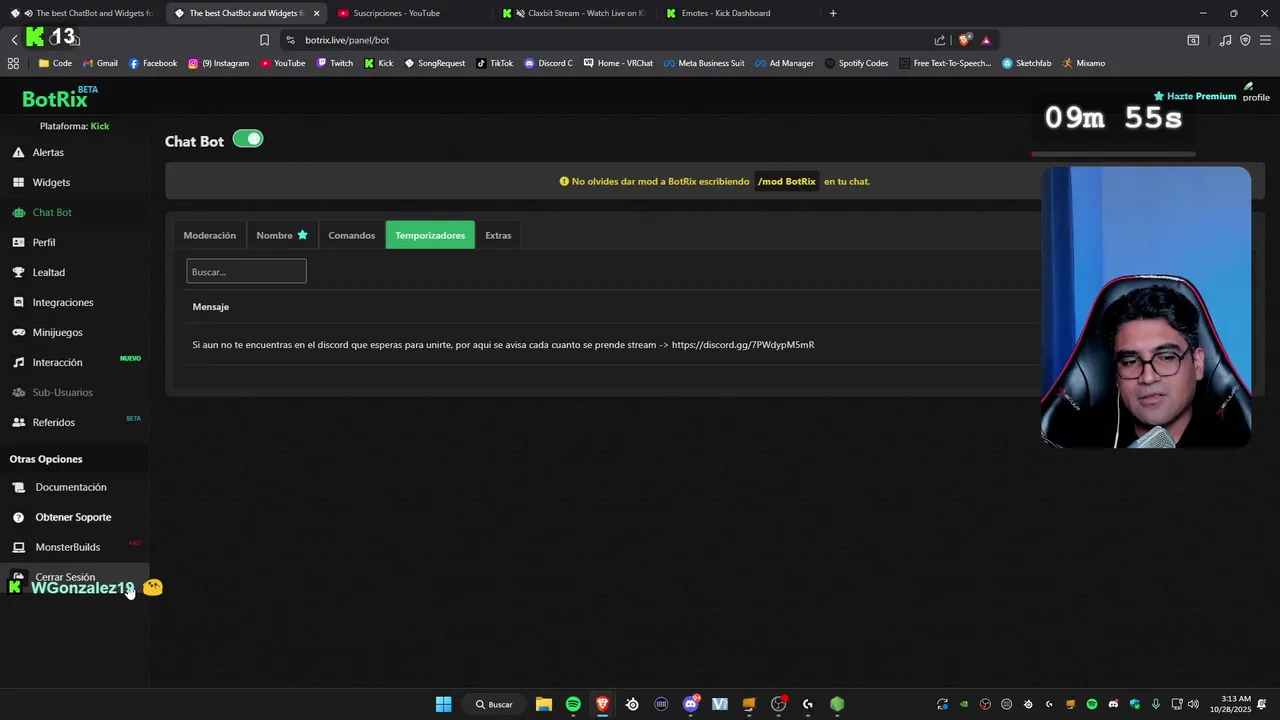Viewport: 1280px width, 720px height.
Task: Click the taskbar clock showing 3:13 AM
Action: [1230, 704]
